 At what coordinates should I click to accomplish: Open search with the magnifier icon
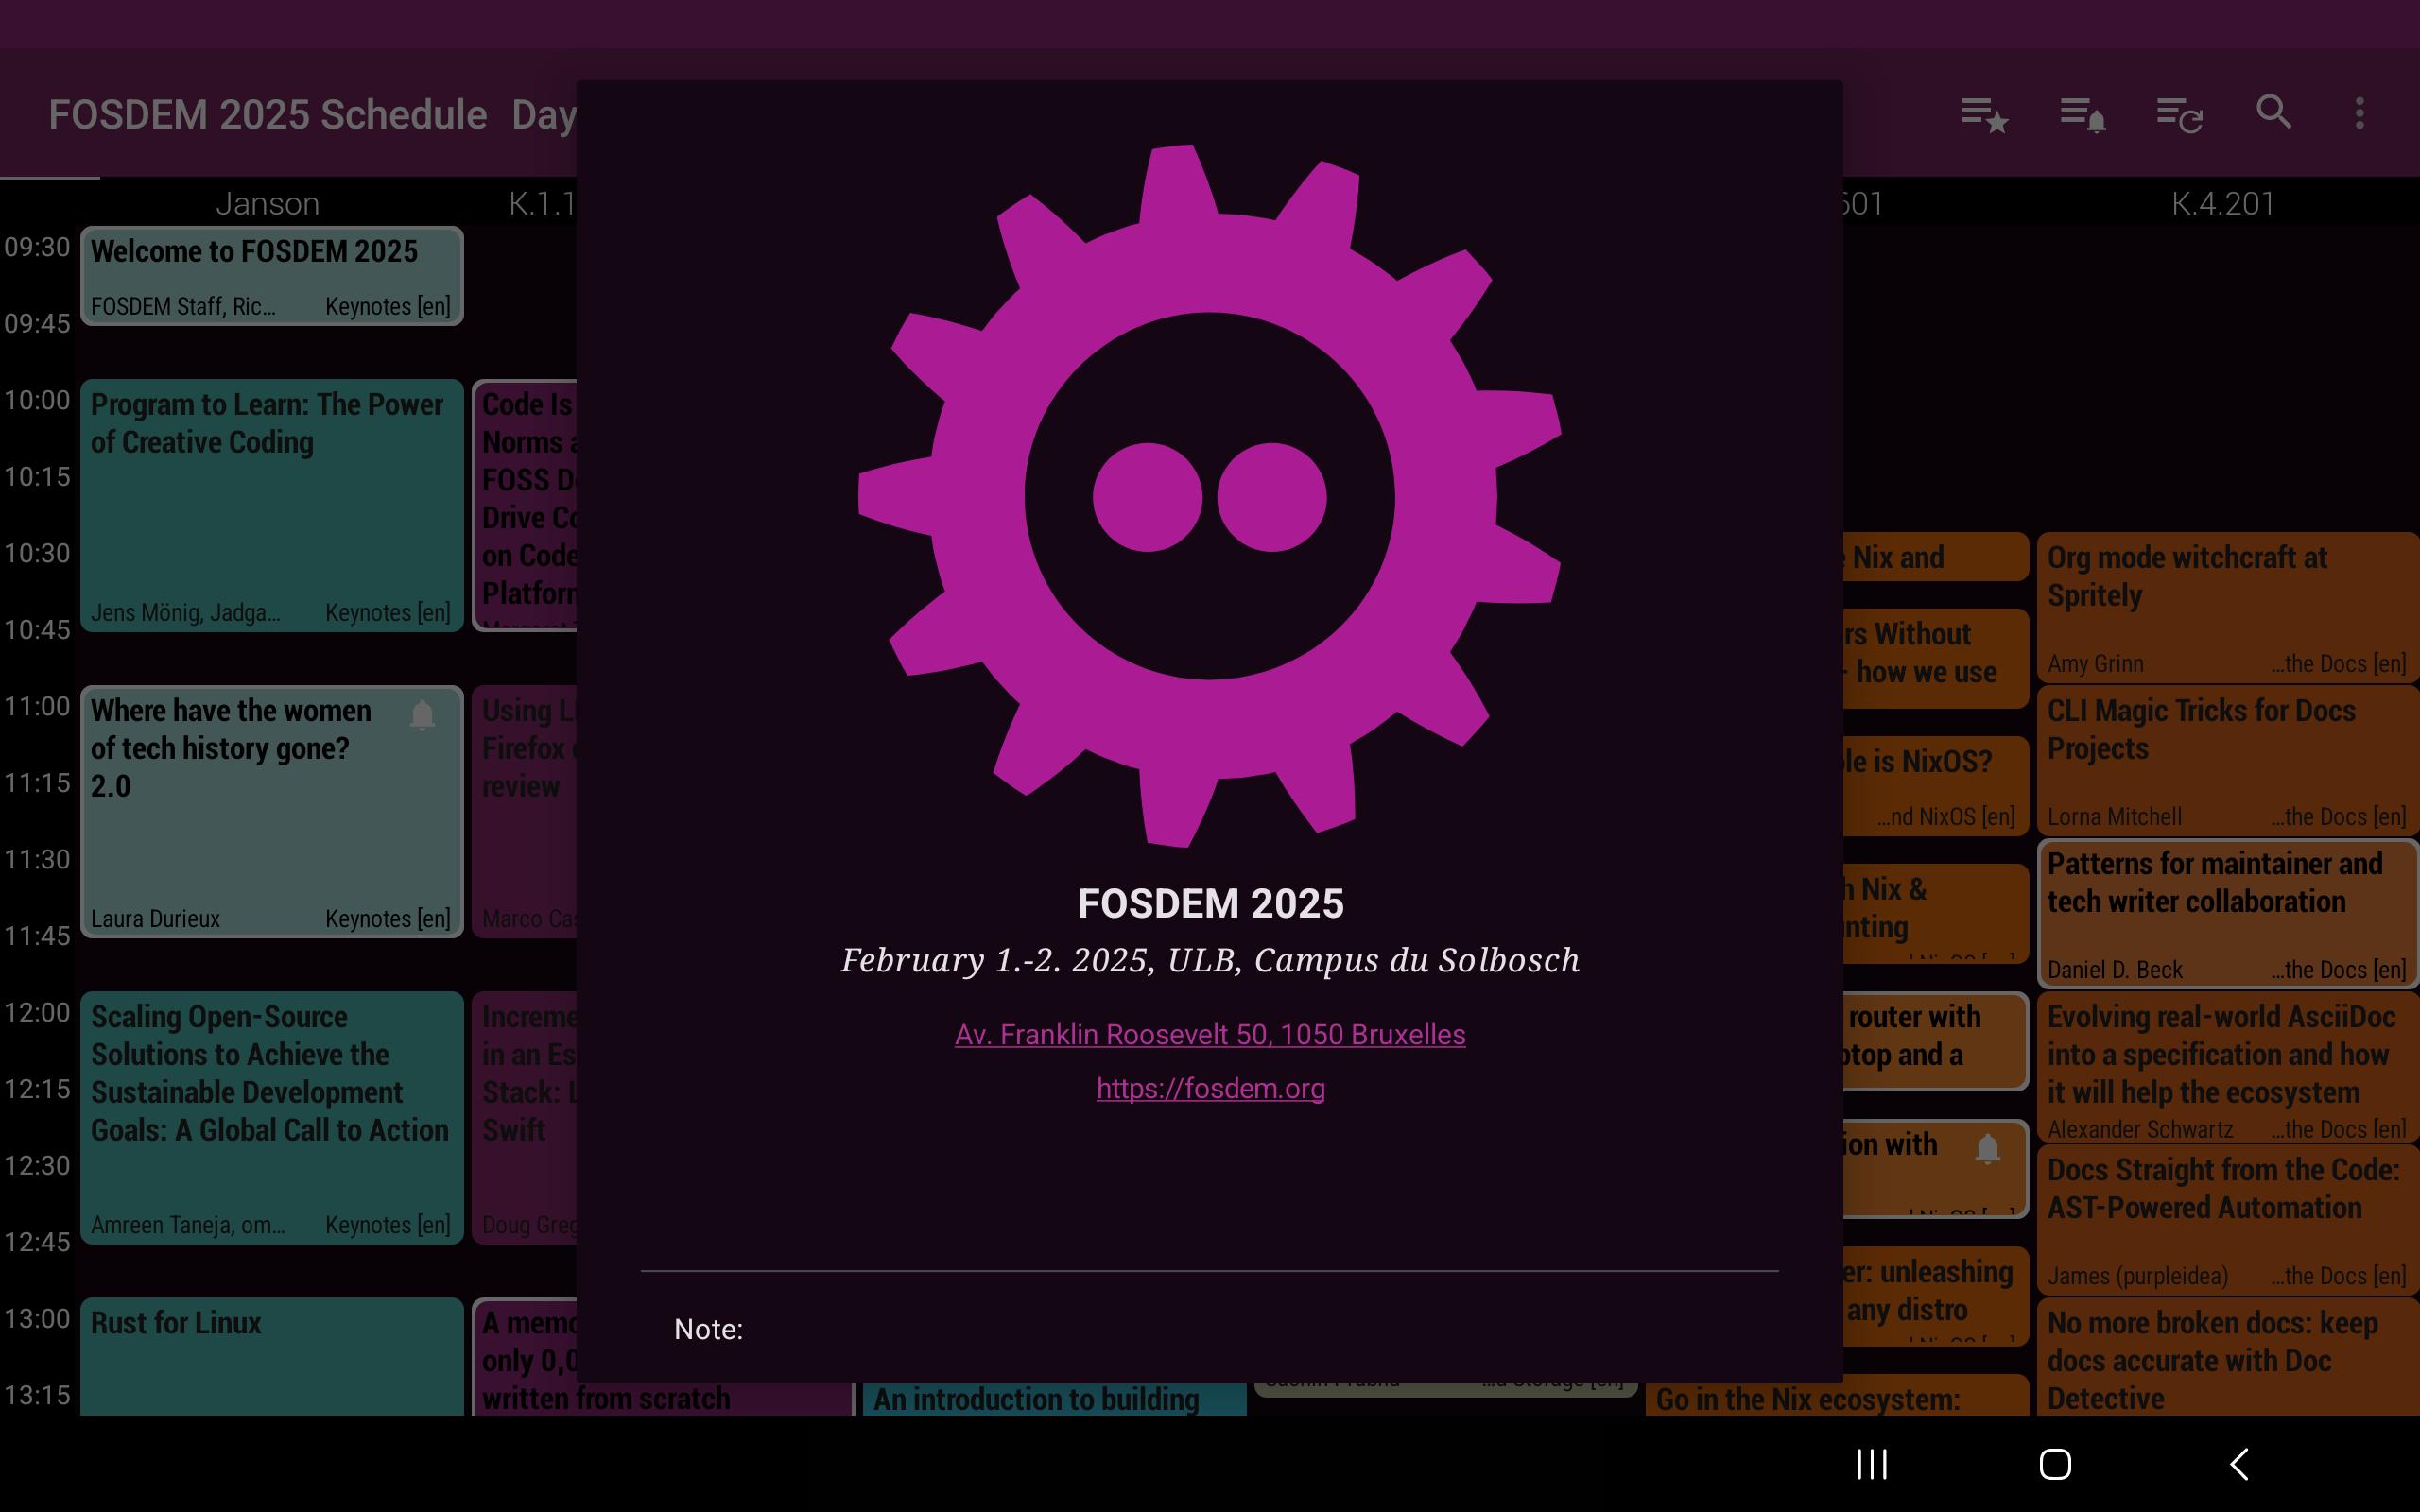2273,112
